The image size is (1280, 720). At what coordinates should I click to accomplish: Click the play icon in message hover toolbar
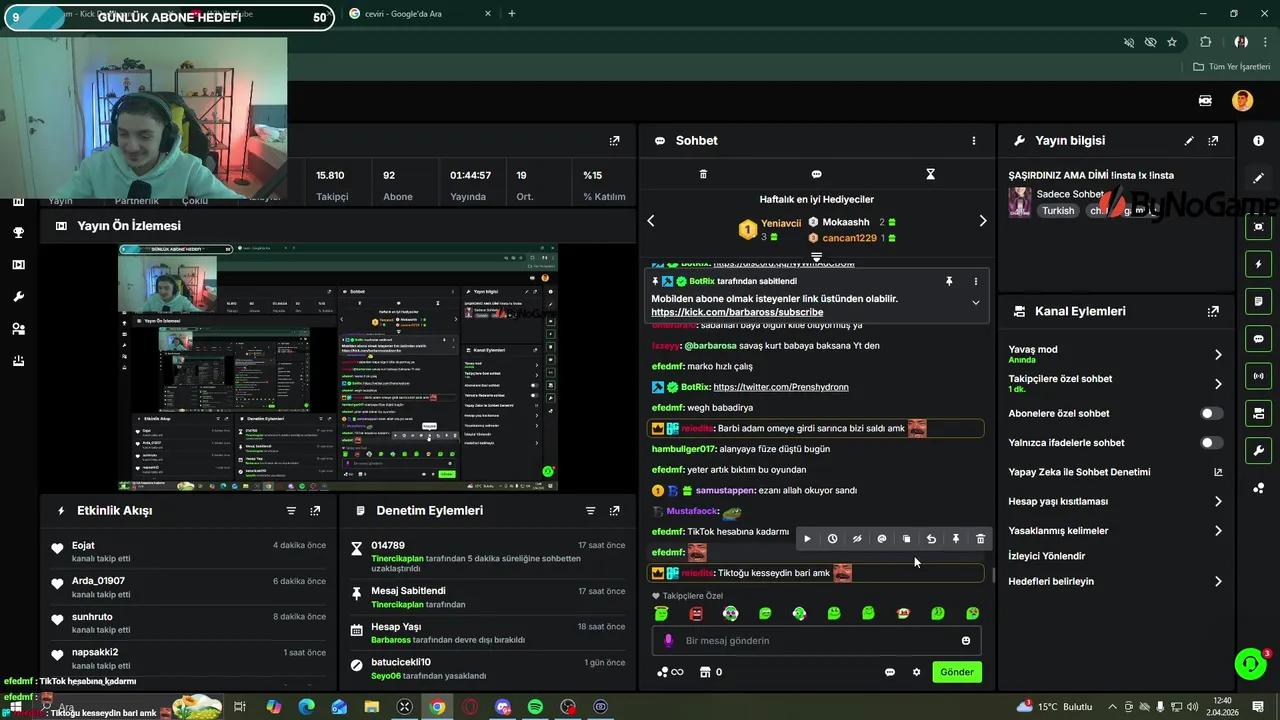[x=807, y=539]
